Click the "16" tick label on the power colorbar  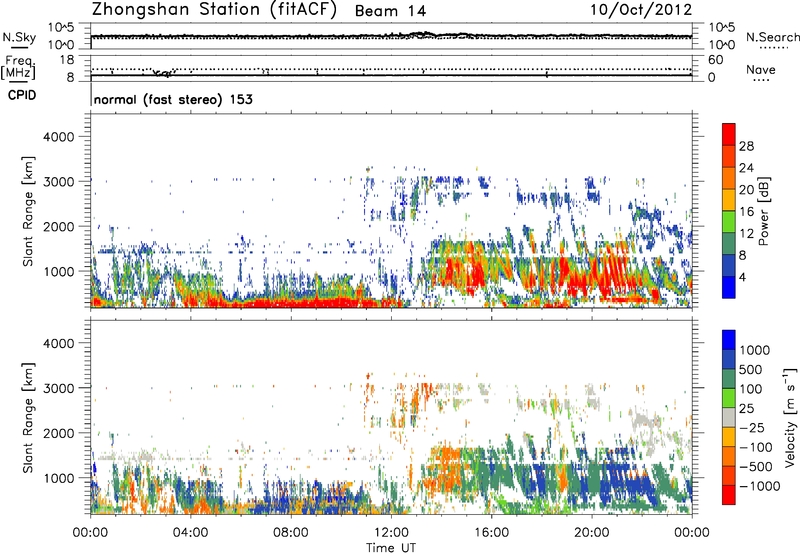pos(746,212)
